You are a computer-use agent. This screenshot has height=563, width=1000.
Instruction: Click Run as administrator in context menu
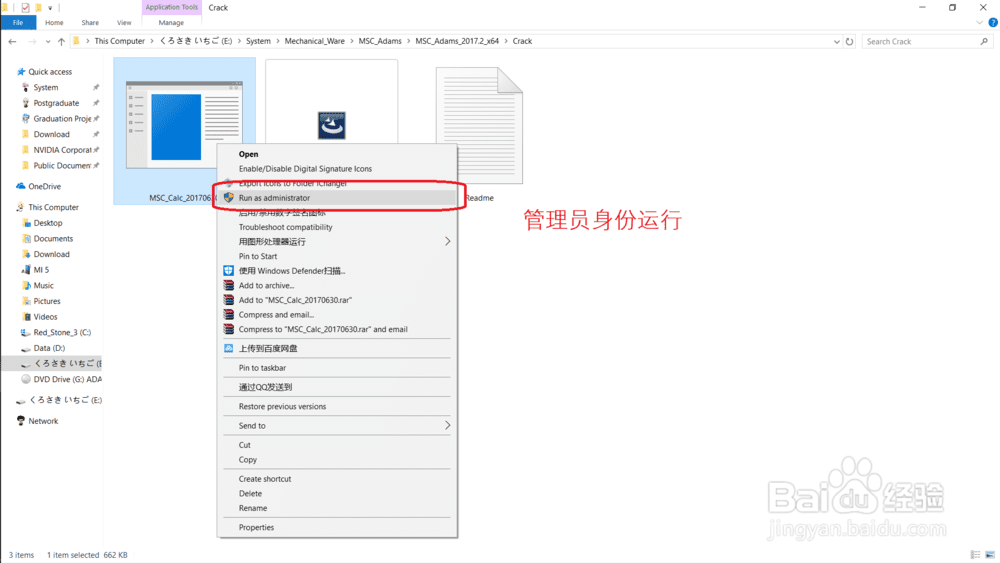[337, 198]
